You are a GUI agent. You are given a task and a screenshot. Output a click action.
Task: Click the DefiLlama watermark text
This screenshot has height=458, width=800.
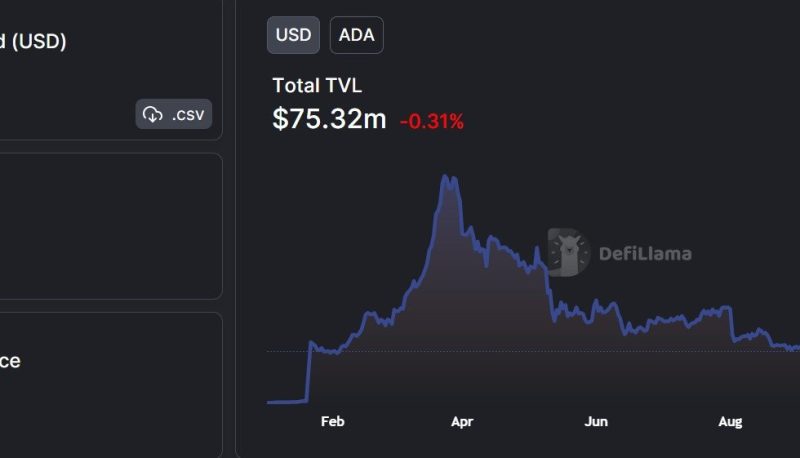(x=645, y=253)
